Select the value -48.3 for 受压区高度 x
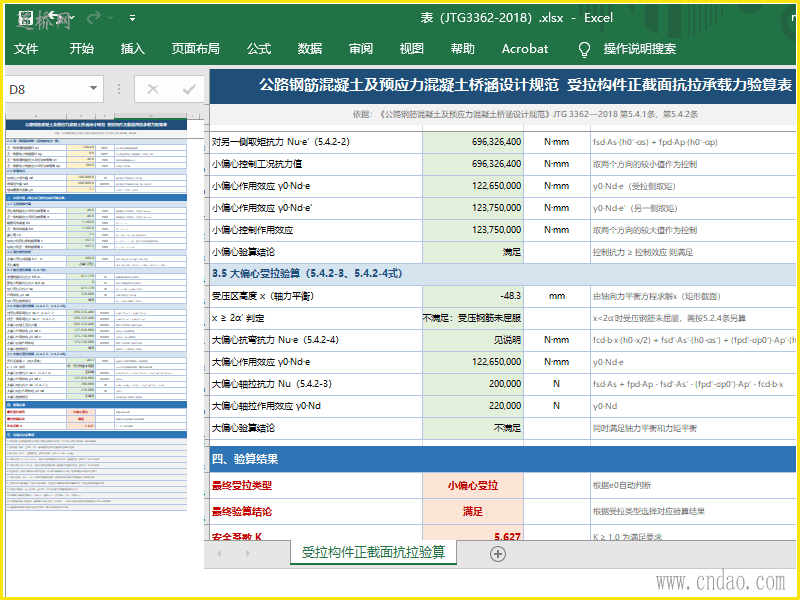The width and height of the screenshot is (800, 600). (x=473, y=296)
